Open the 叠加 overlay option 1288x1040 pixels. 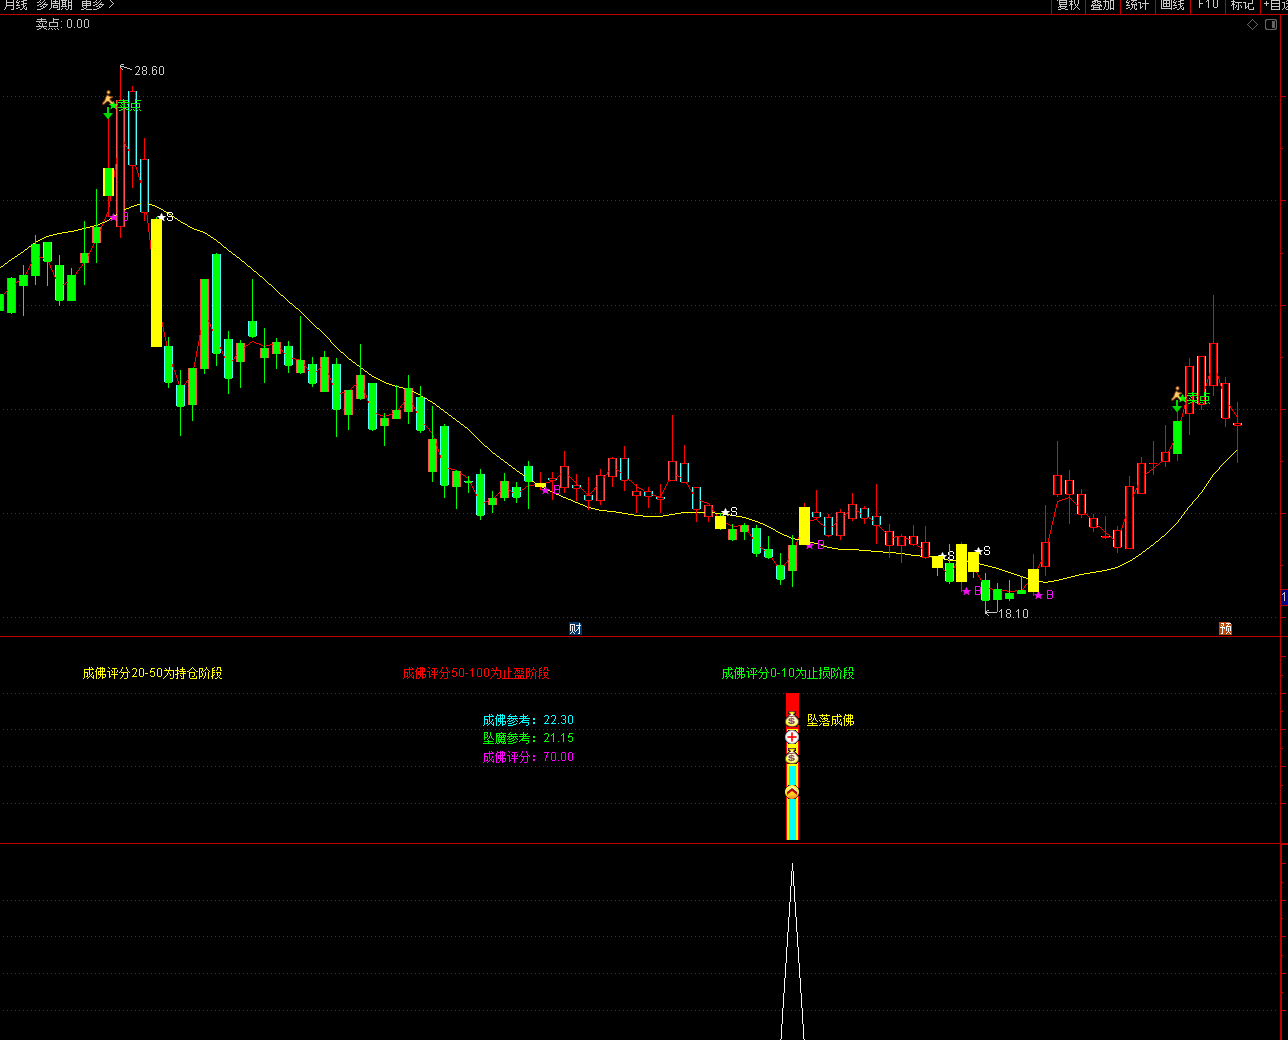click(x=1102, y=5)
